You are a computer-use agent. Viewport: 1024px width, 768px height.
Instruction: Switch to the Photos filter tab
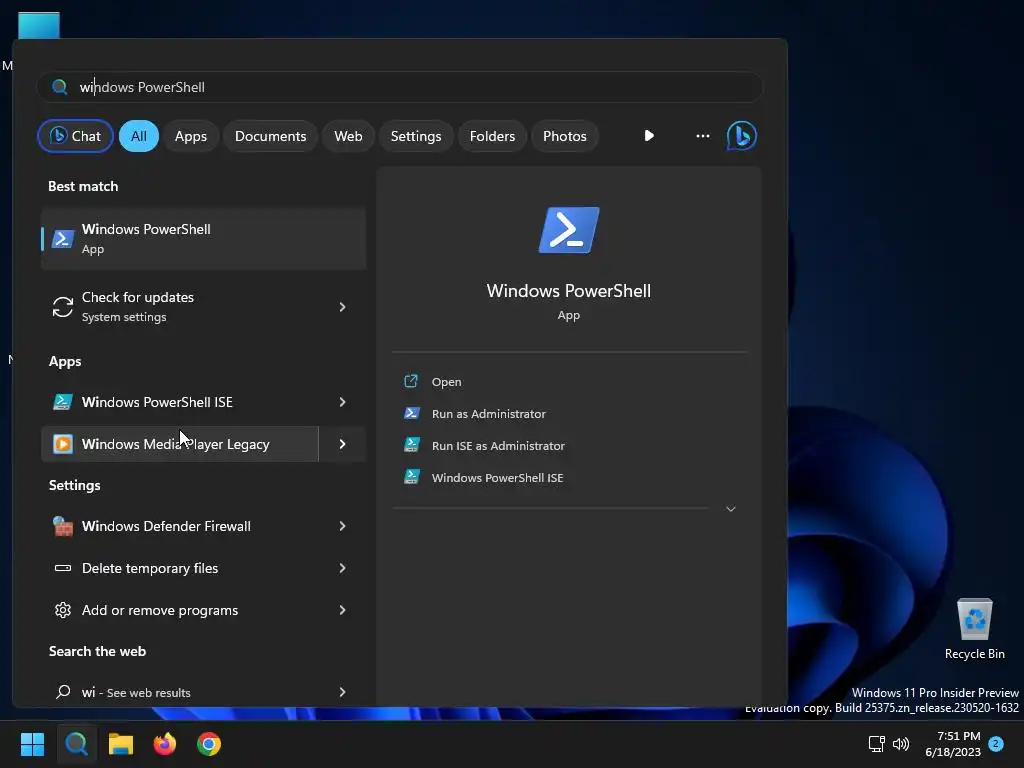tap(565, 136)
